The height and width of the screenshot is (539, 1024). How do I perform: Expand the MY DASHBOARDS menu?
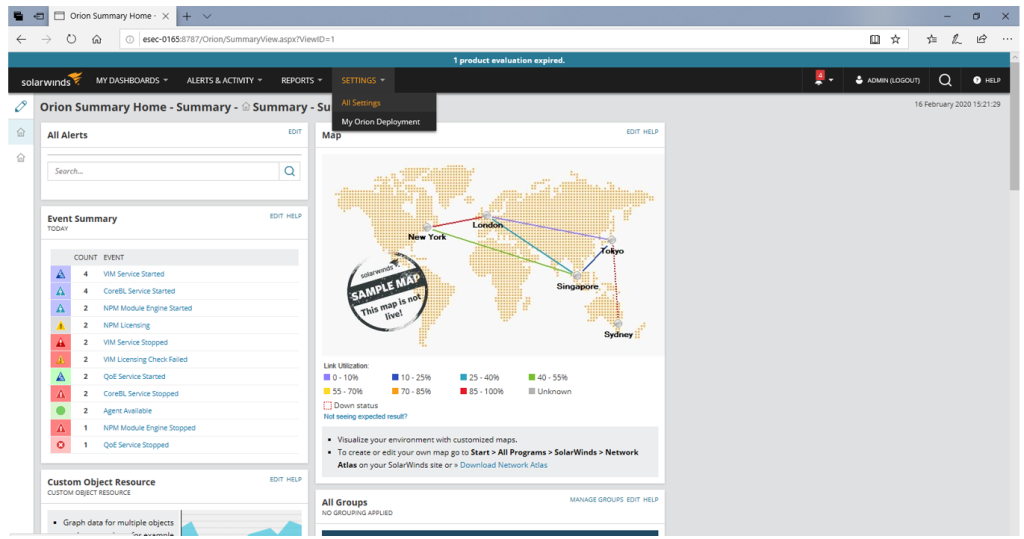(x=132, y=80)
